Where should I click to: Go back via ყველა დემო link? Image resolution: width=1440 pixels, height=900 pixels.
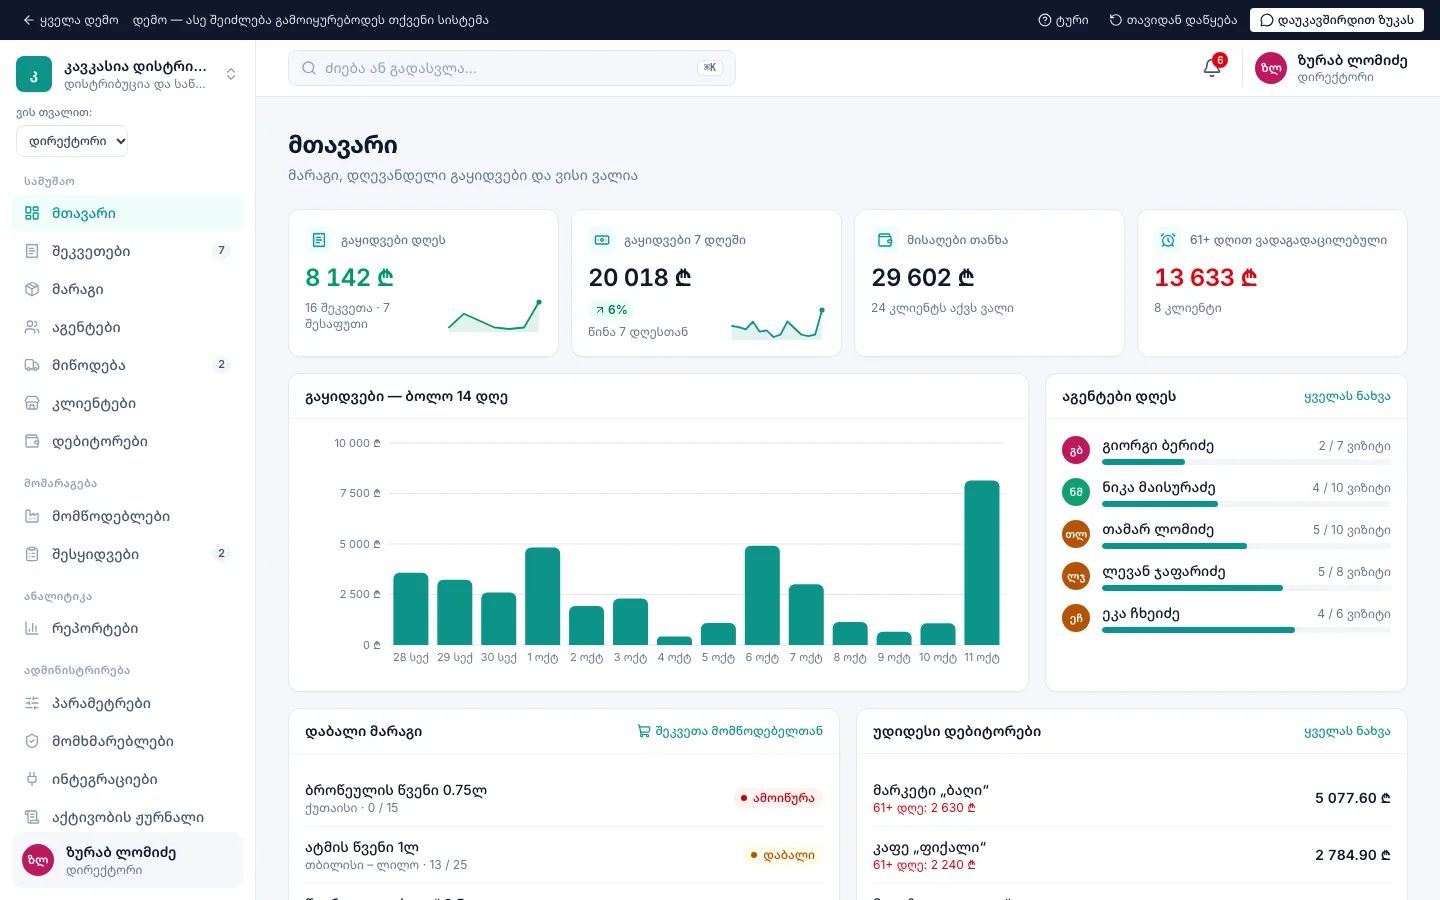click(x=70, y=20)
